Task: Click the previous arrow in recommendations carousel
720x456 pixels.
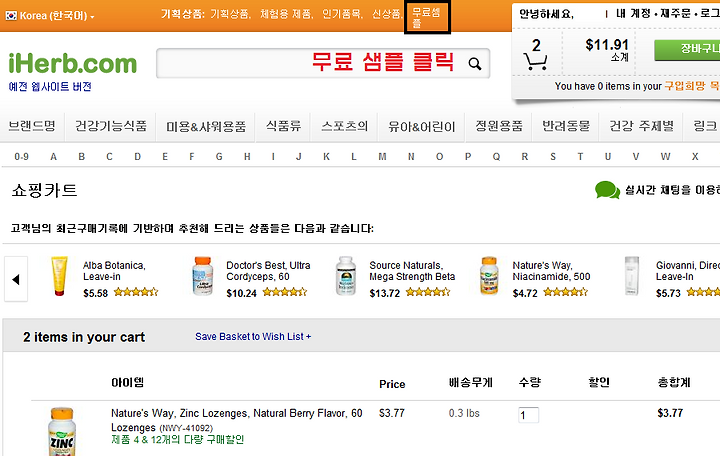Action: (x=16, y=279)
